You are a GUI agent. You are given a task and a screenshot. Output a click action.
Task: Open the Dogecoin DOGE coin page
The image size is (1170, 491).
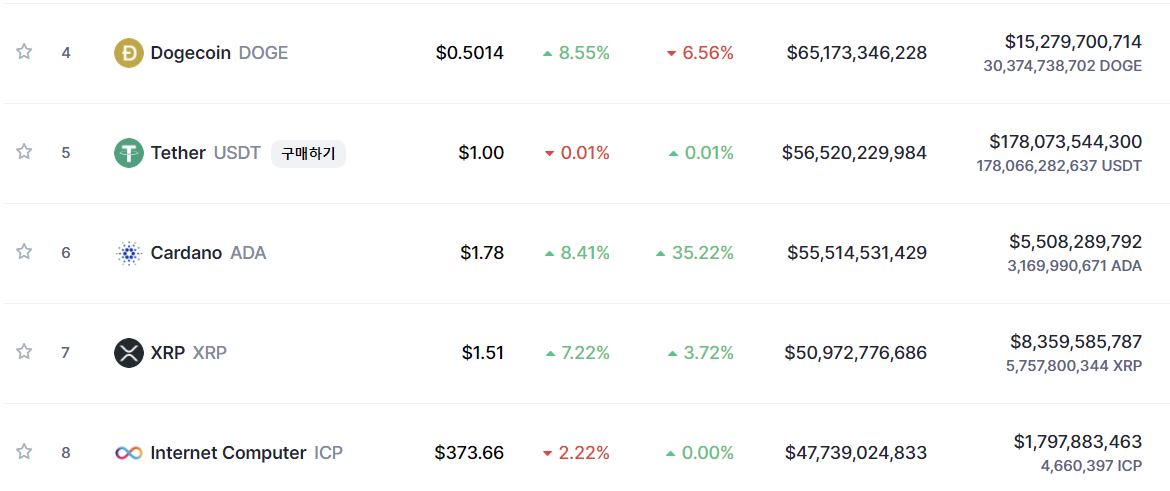(x=218, y=53)
